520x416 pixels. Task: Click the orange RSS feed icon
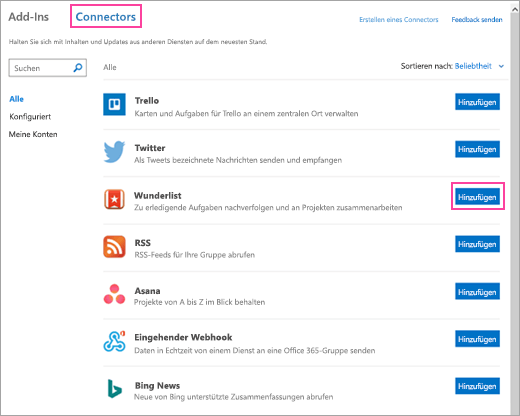click(114, 247)
